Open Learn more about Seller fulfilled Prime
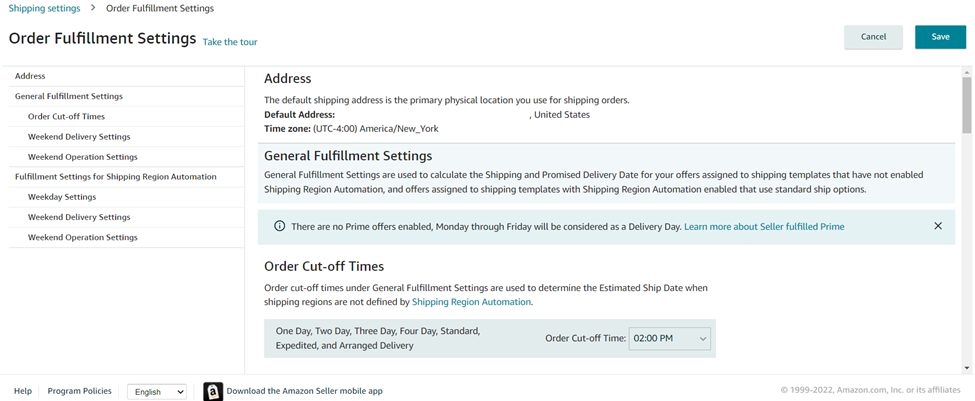Screen dimensions: 975x401 (764, 227)
